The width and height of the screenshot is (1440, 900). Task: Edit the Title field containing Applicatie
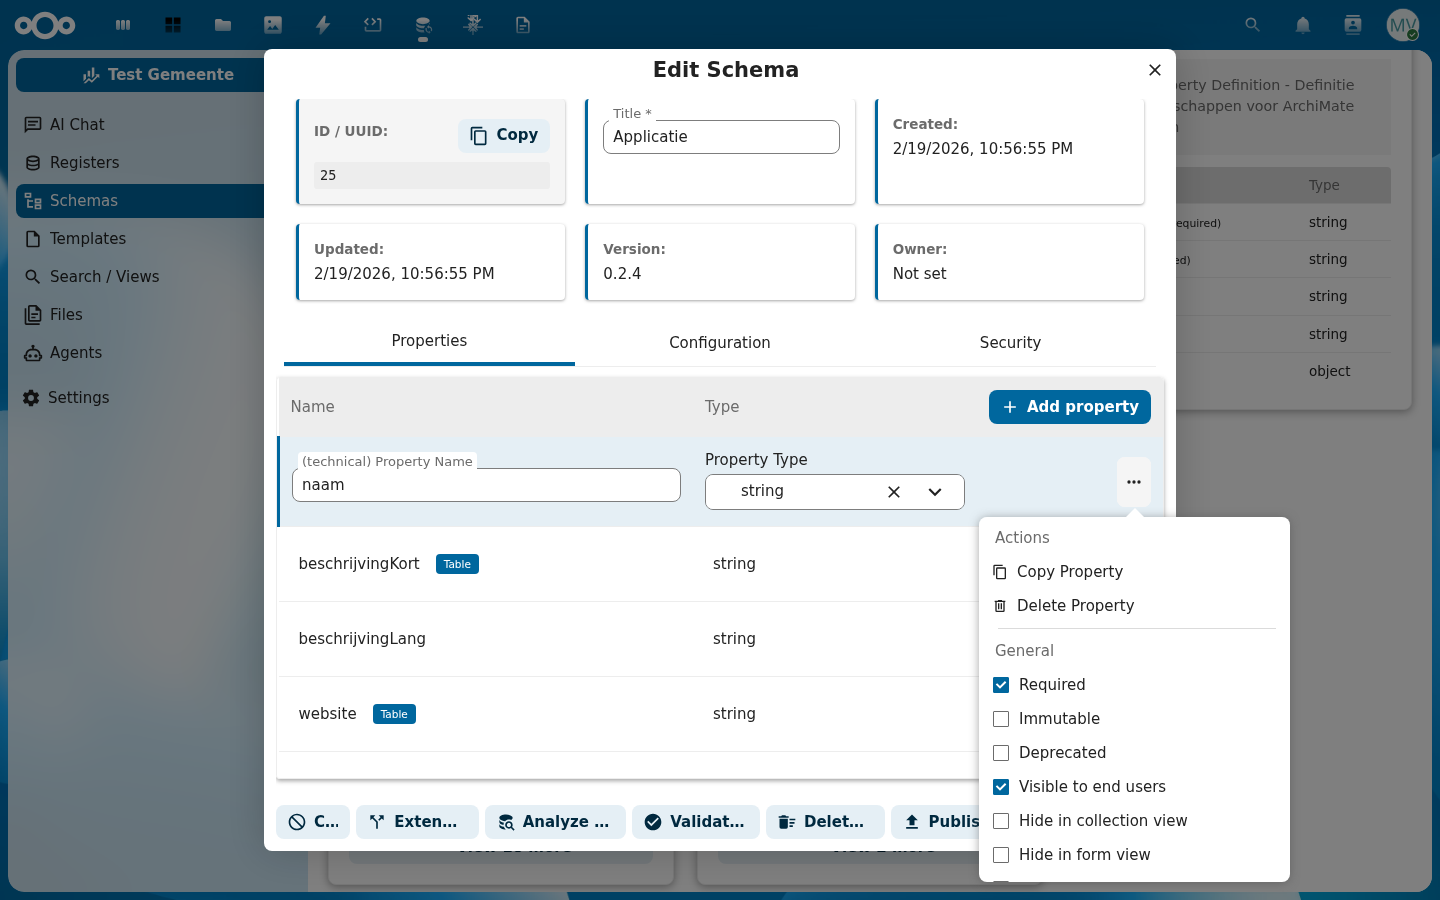point(720,137)
